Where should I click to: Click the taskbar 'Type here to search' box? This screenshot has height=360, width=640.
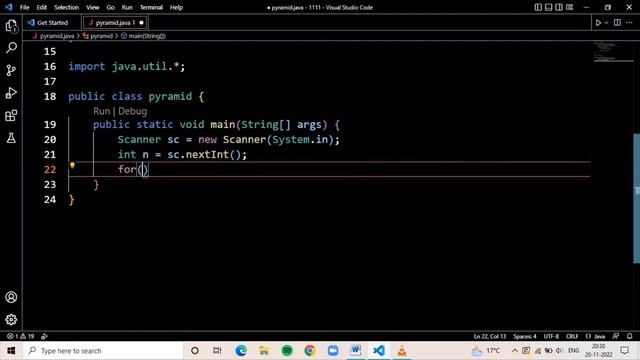pyautogui.click(x=102, y=351)
